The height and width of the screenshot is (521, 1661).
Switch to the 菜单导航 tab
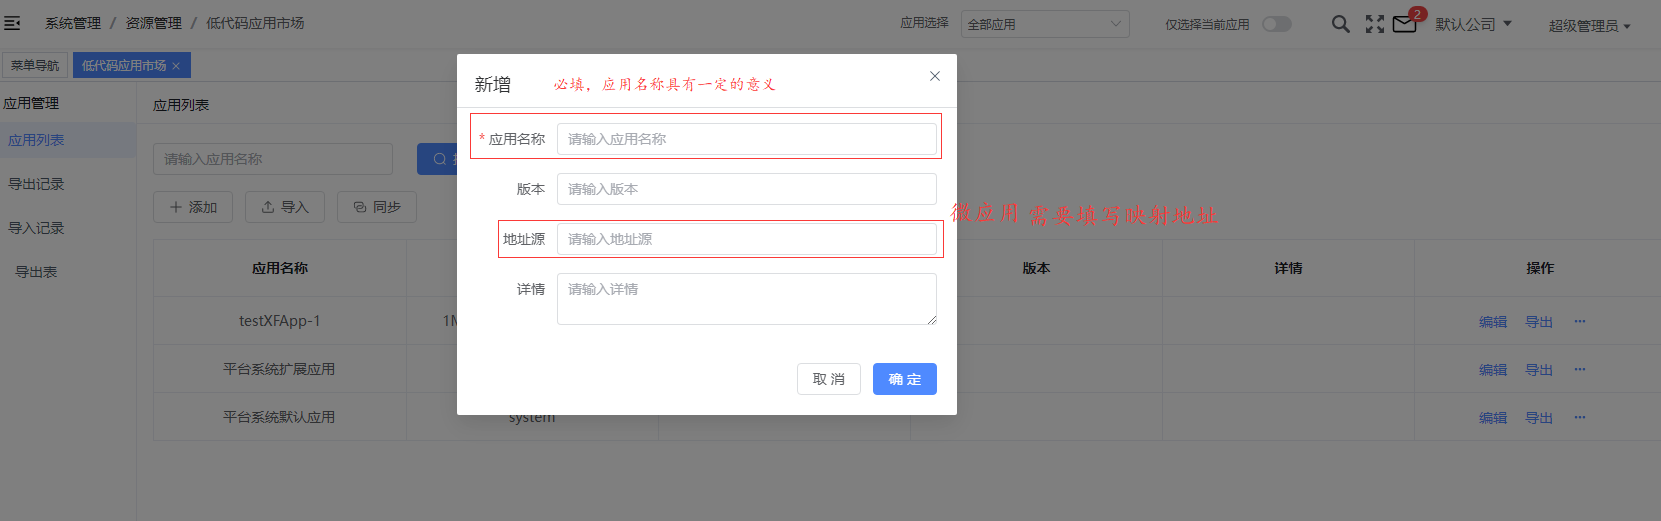pyautogui.click(x=35, y=65)
